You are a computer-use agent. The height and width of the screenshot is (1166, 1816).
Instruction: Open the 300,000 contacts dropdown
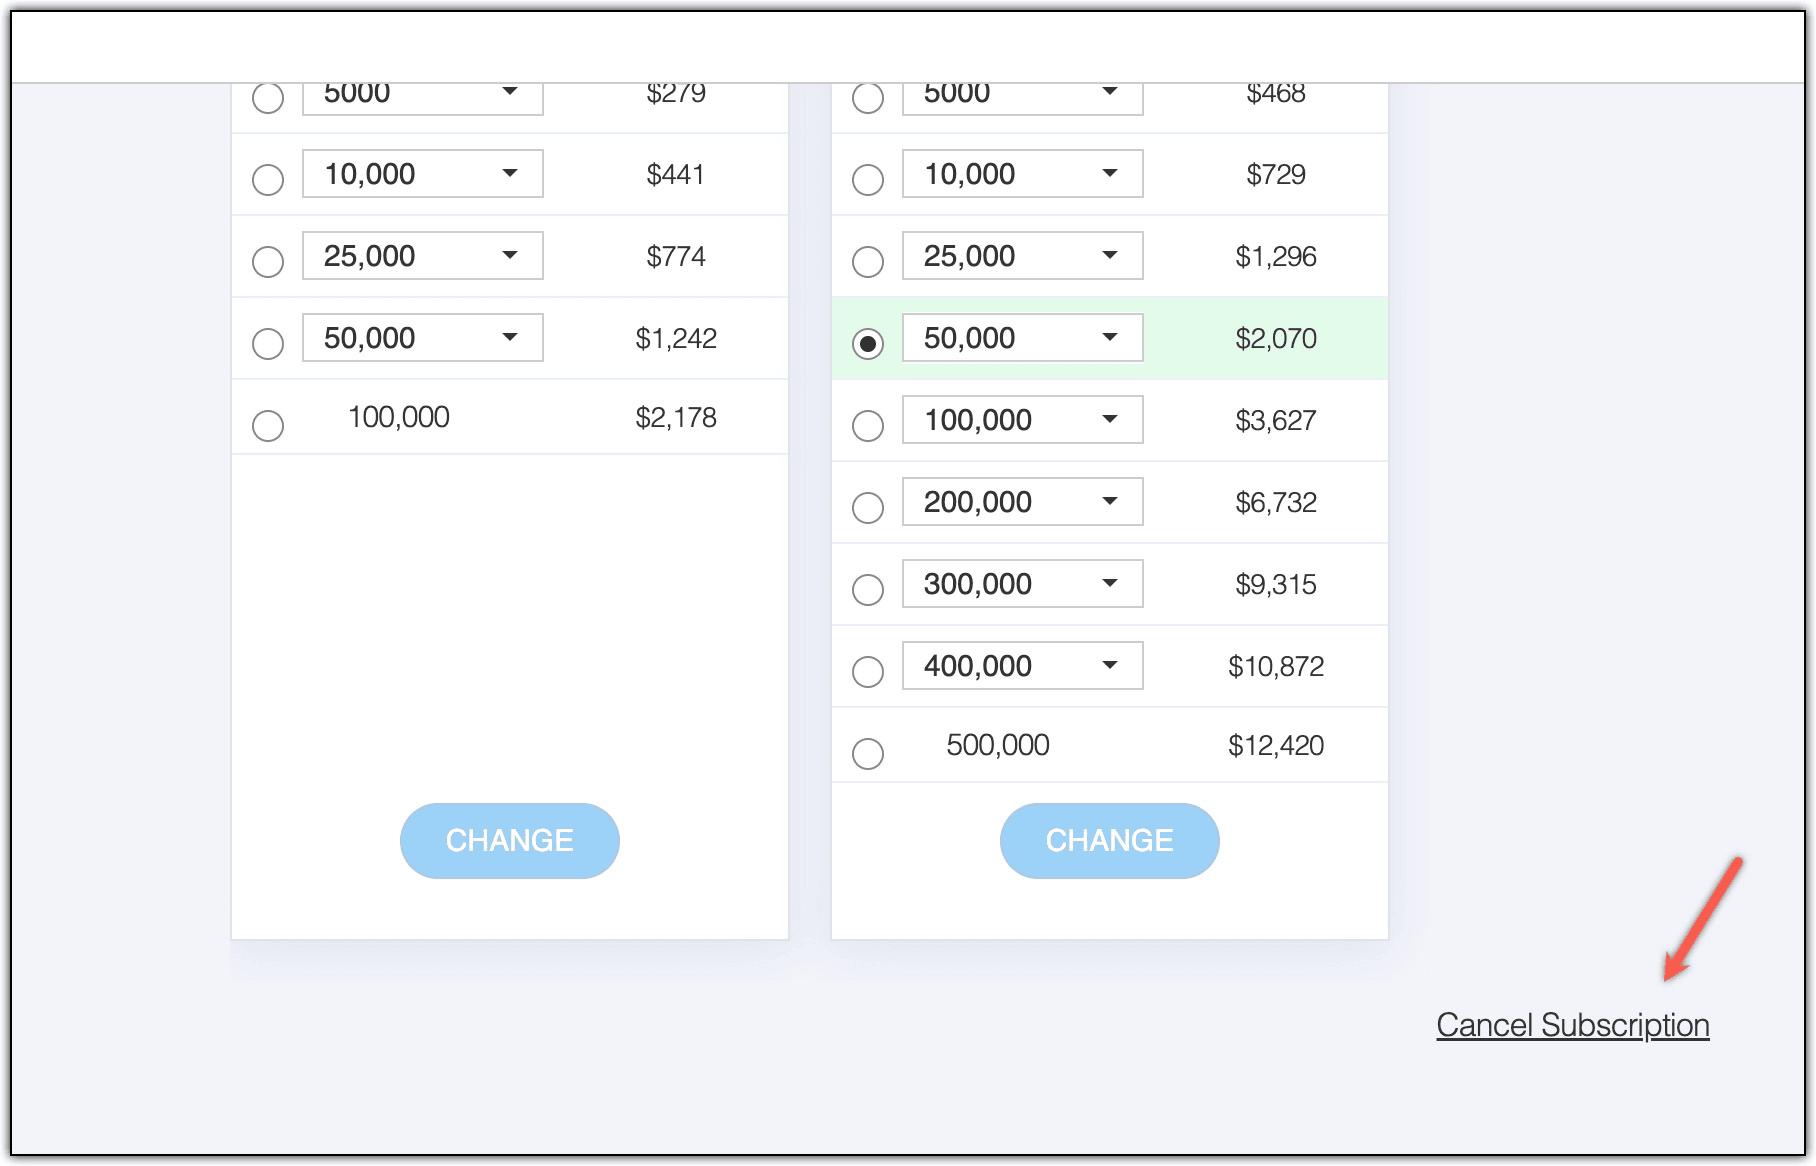tap(1022, 584)
